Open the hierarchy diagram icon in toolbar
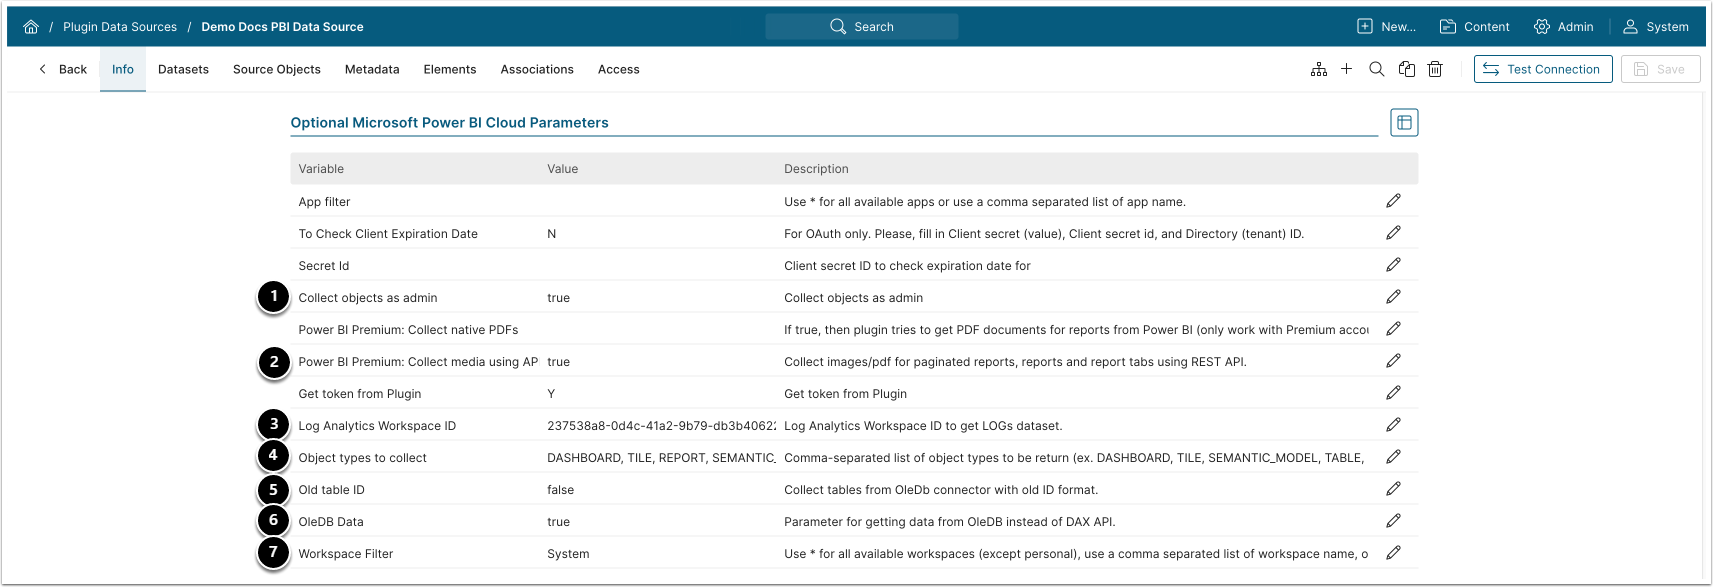1713x587 pixels. 1319,69
